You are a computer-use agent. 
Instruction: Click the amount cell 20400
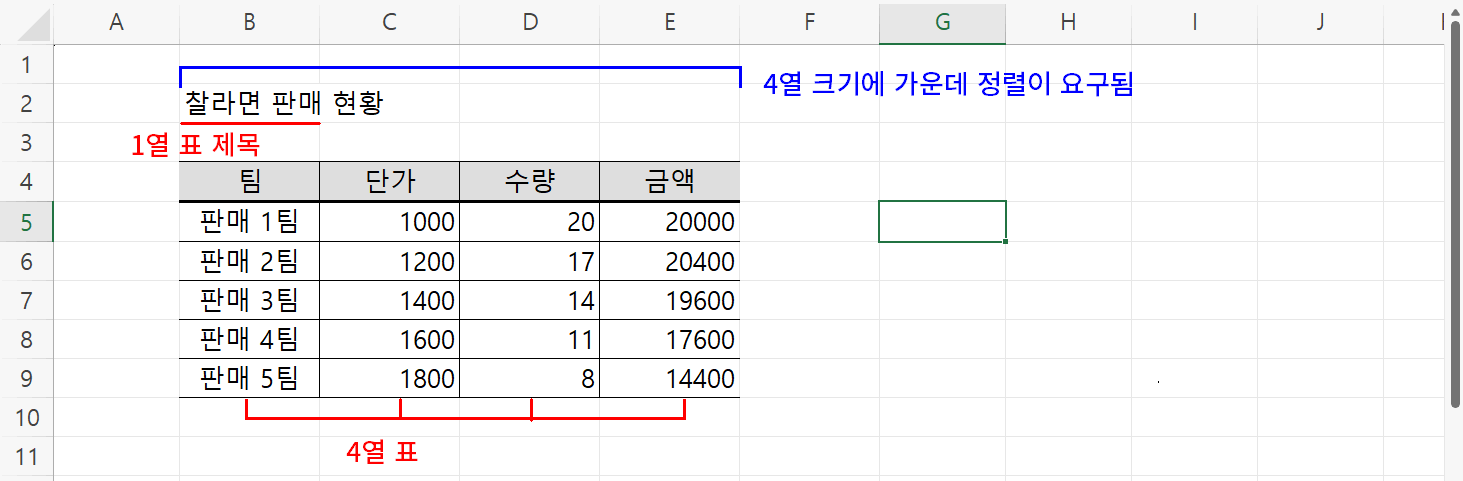669,261
